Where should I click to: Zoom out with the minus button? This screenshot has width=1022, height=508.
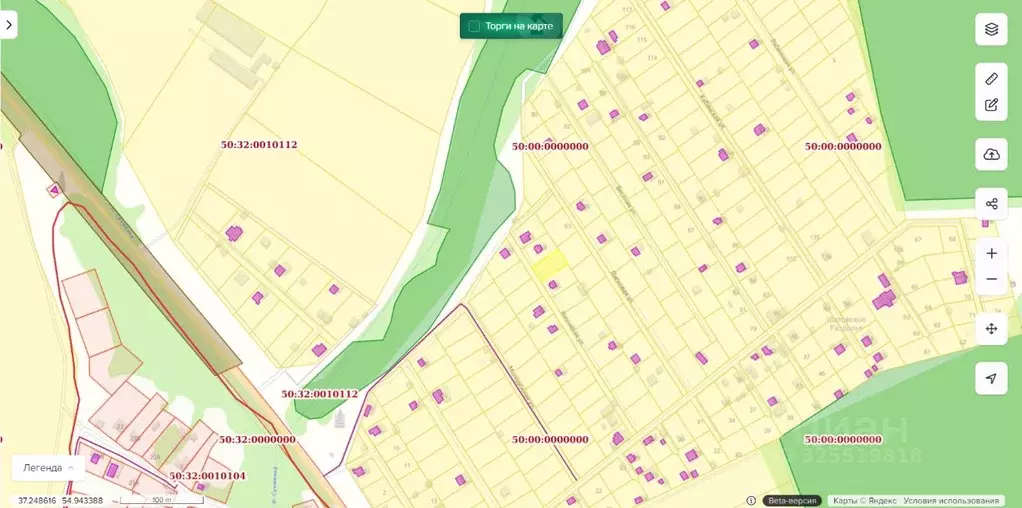pos(991,279)
